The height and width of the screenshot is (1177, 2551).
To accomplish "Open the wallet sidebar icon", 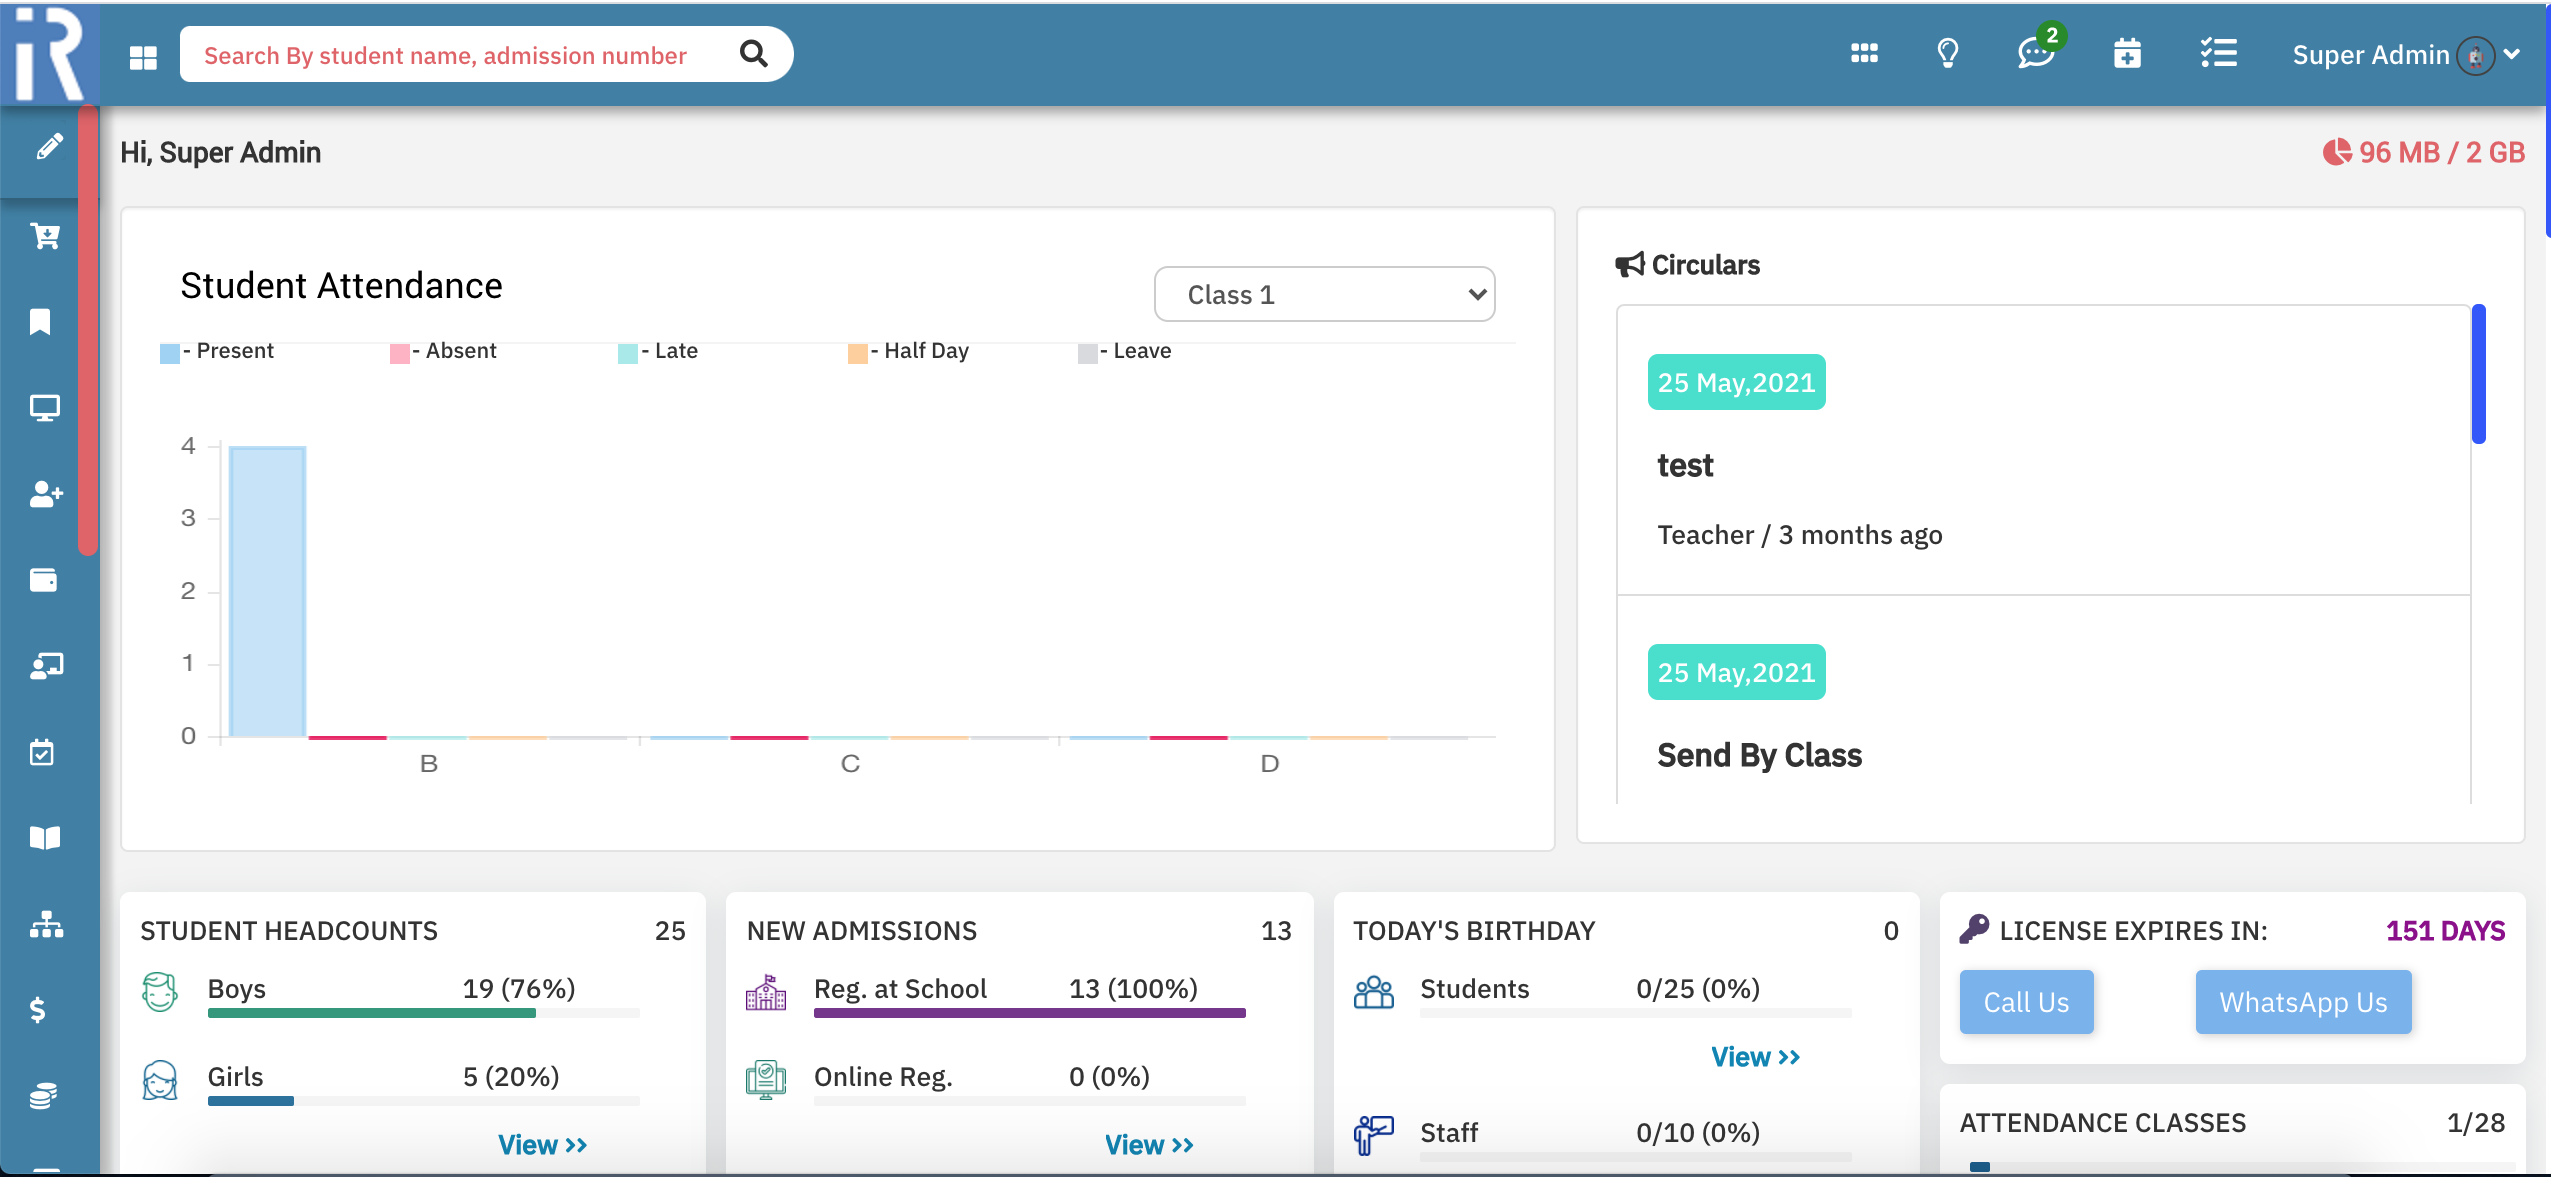I will coord(43,580).
